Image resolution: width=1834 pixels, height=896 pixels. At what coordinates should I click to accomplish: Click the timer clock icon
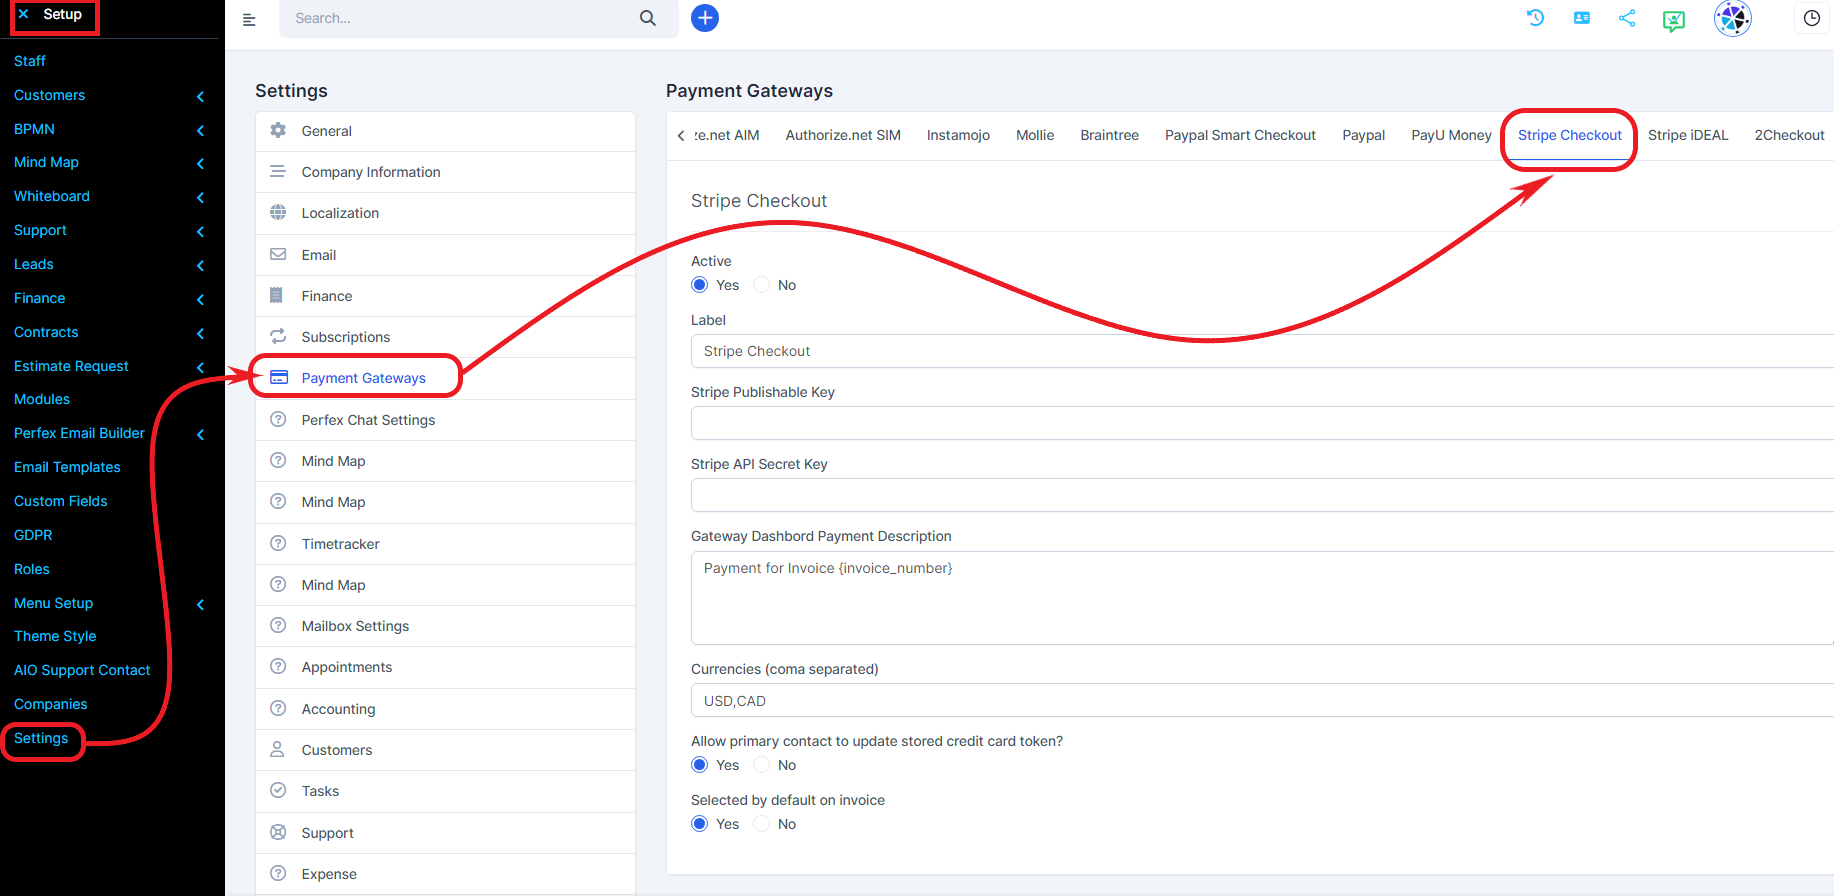coord(1812,18)
